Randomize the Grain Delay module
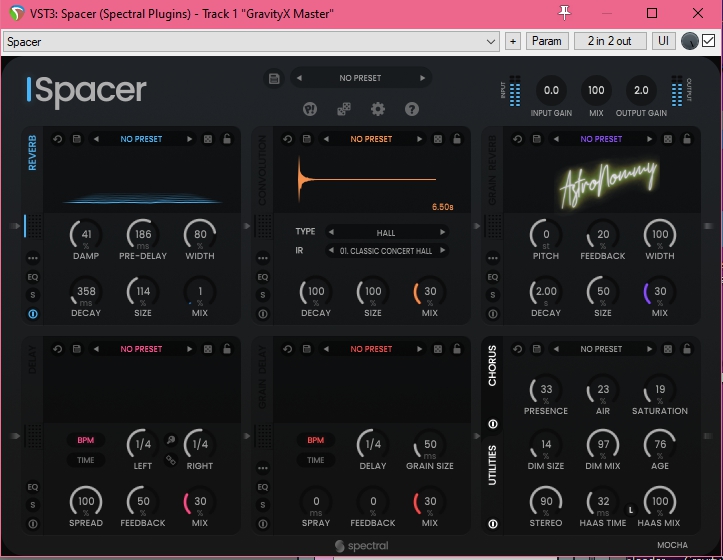Viewport: 723px width, 560px height. tap(438, 349)
